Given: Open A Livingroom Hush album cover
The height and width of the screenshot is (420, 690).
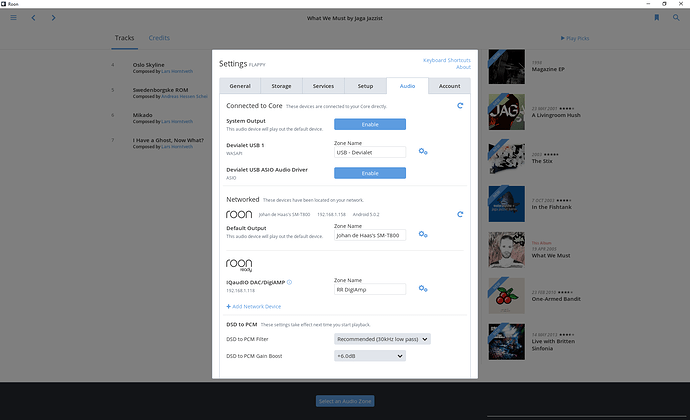Looking at the screenshot, I should pyautogui.click(x=506, y=112).
